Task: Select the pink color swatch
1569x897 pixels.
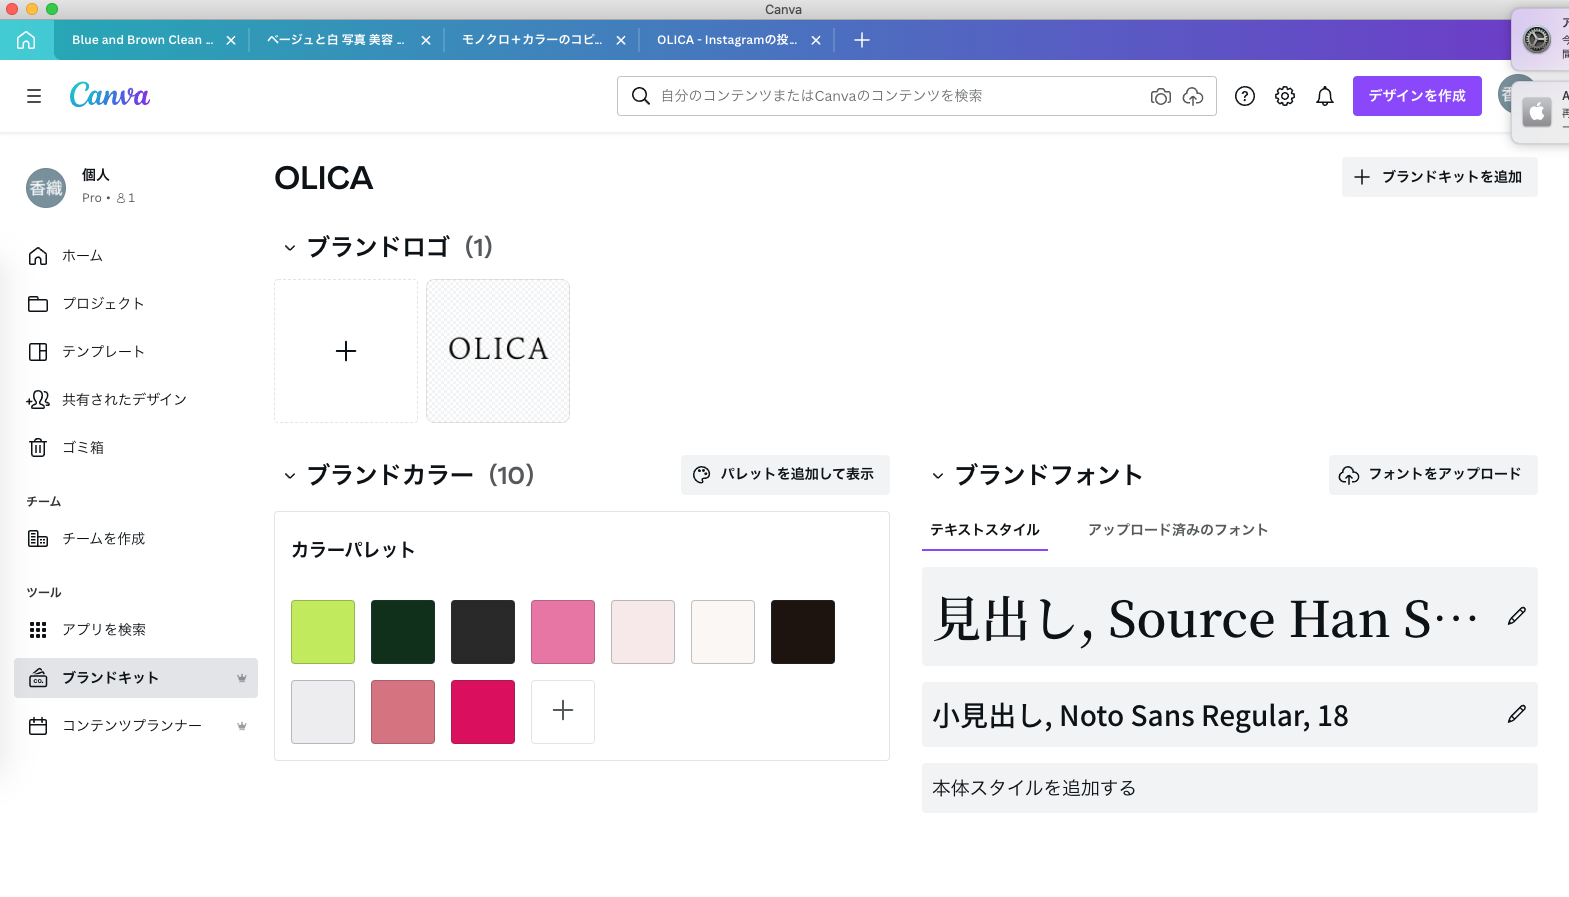Action: 563,632
